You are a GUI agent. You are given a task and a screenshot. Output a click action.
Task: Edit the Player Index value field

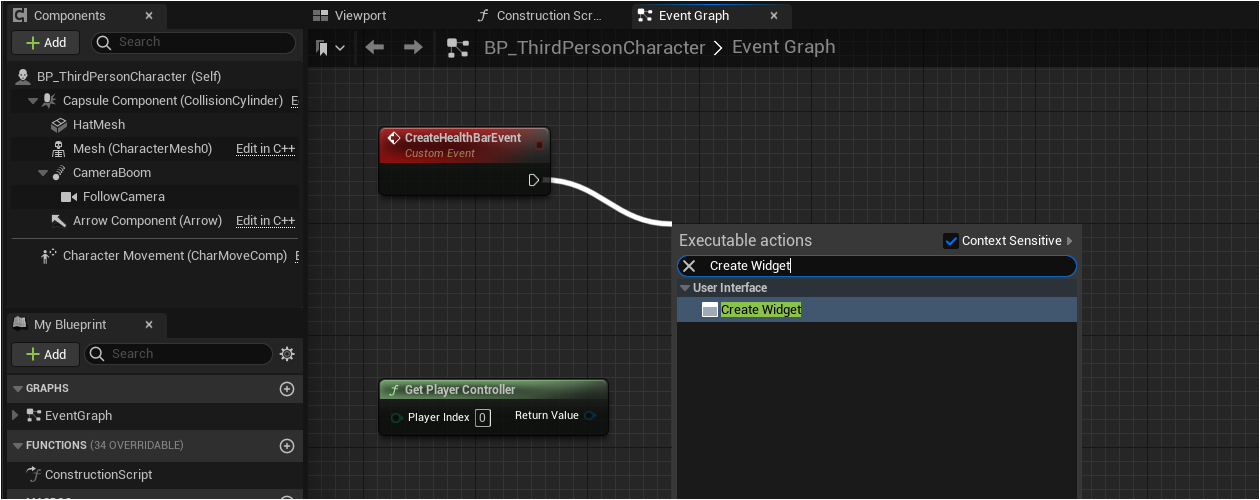click(483, 417)
